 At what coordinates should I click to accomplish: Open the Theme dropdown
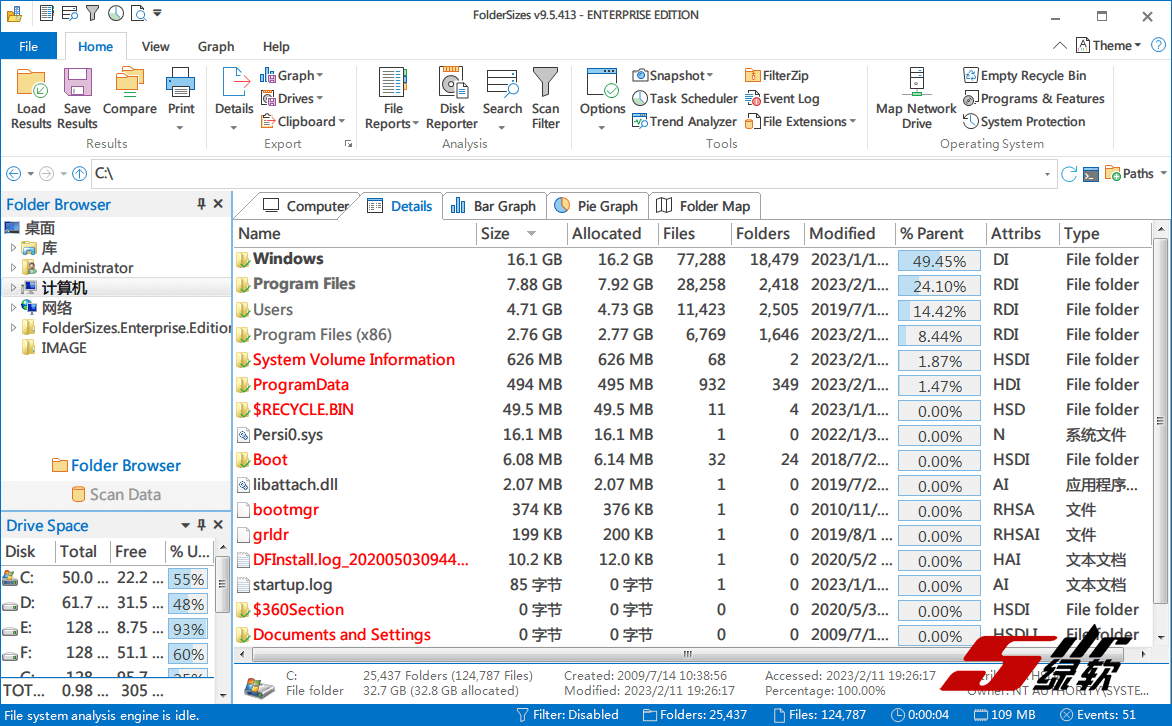click(x=1109, y=45)
